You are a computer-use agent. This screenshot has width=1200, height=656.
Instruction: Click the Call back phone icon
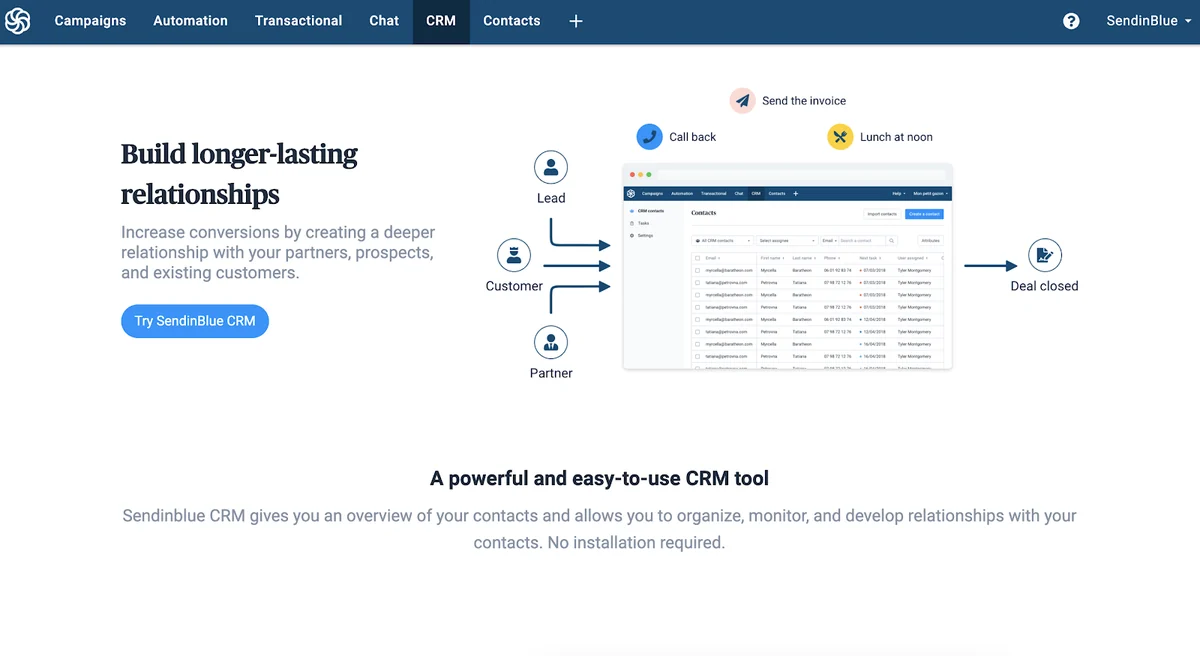[650, 137]
